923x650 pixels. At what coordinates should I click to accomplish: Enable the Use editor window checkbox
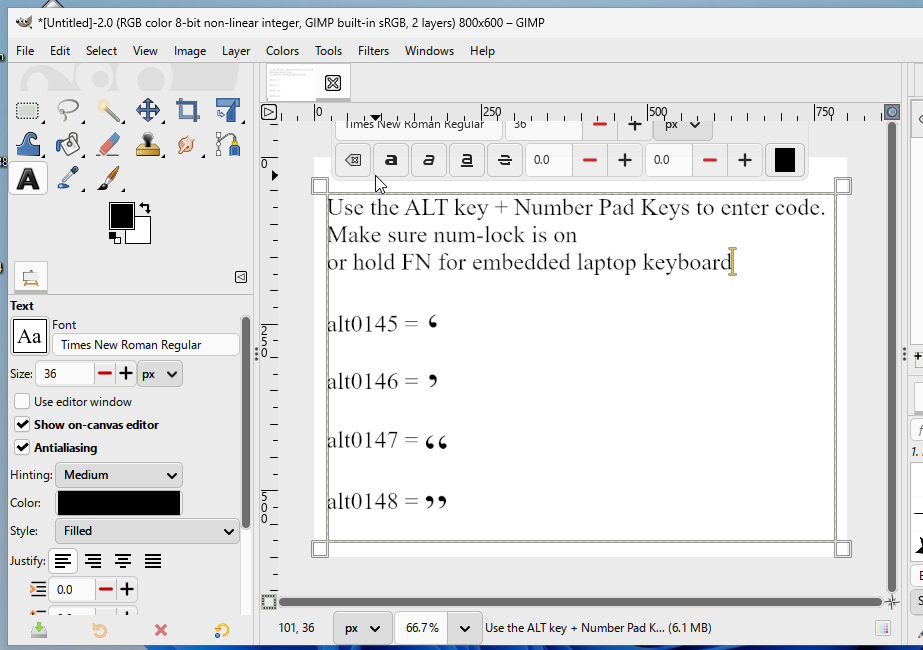pos(22,401)
